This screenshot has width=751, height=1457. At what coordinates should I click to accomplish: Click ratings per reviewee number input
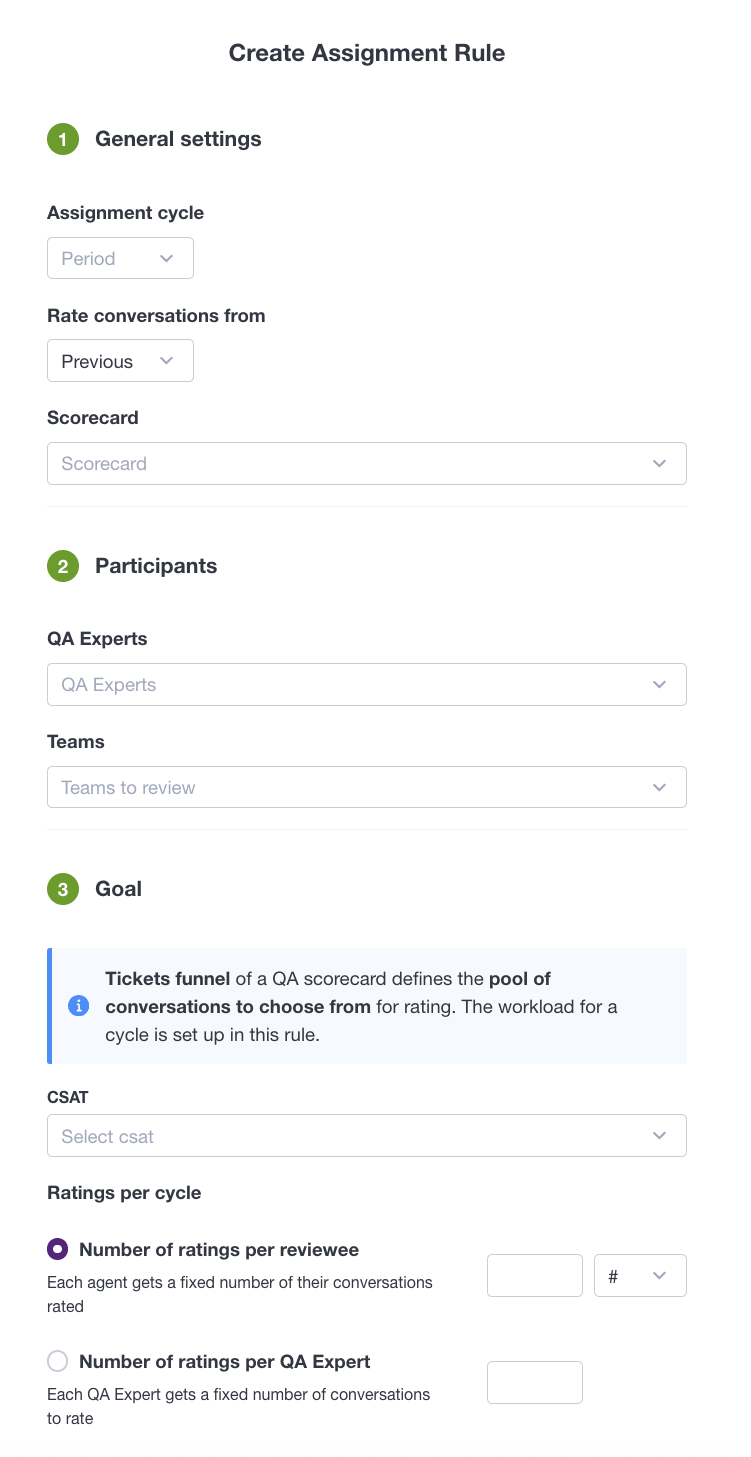pos(535,1276)
